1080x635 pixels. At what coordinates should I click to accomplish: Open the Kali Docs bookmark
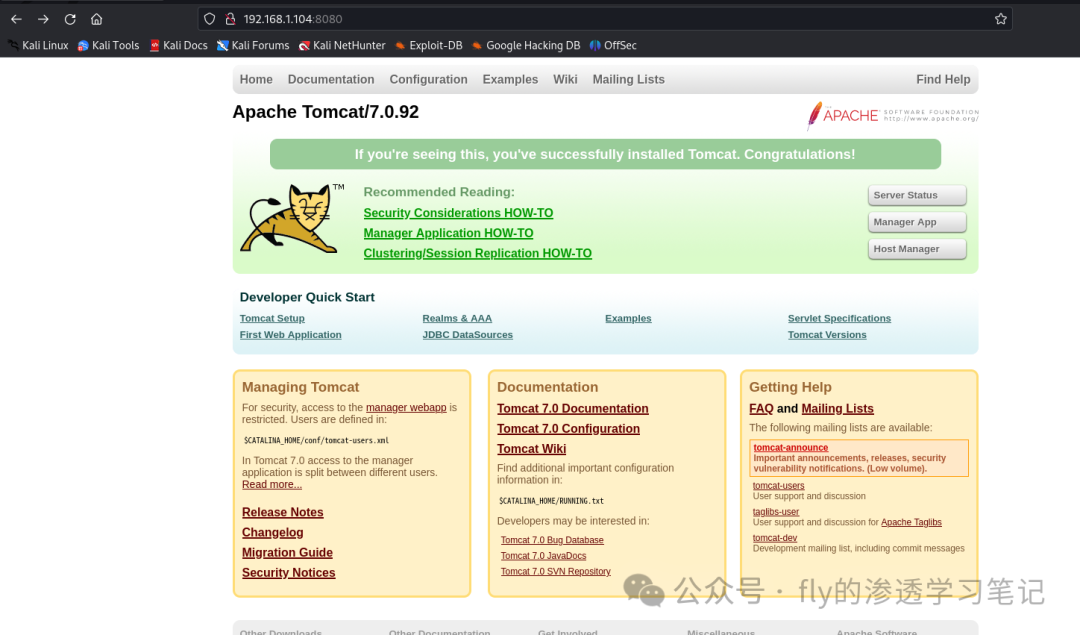click(x=178, y=45)
